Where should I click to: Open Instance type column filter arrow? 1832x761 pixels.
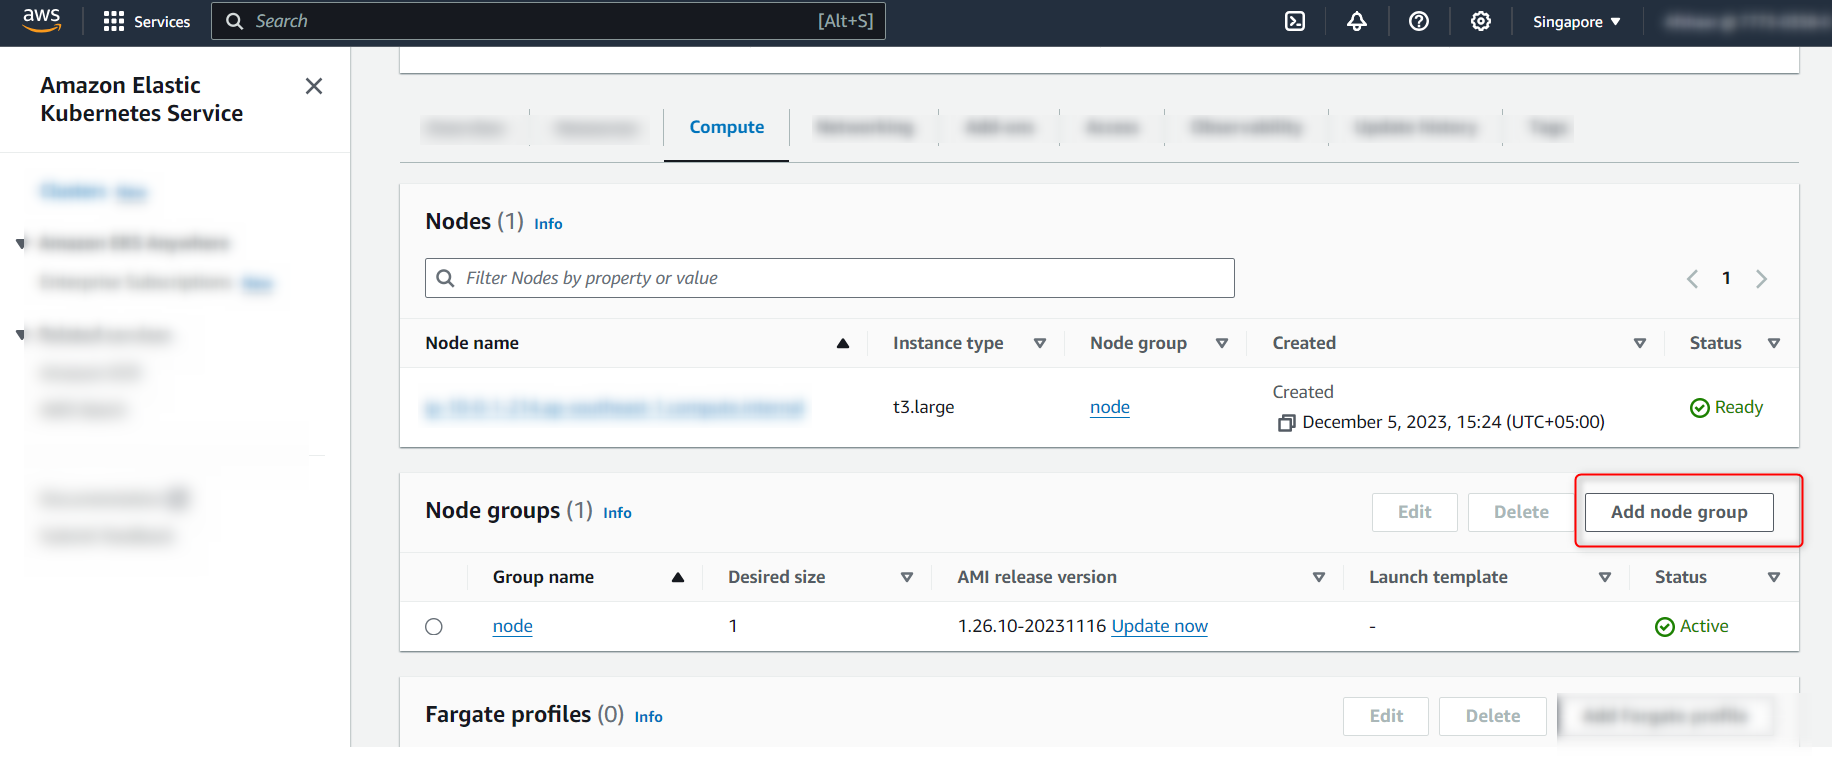tap(1040, 343)
